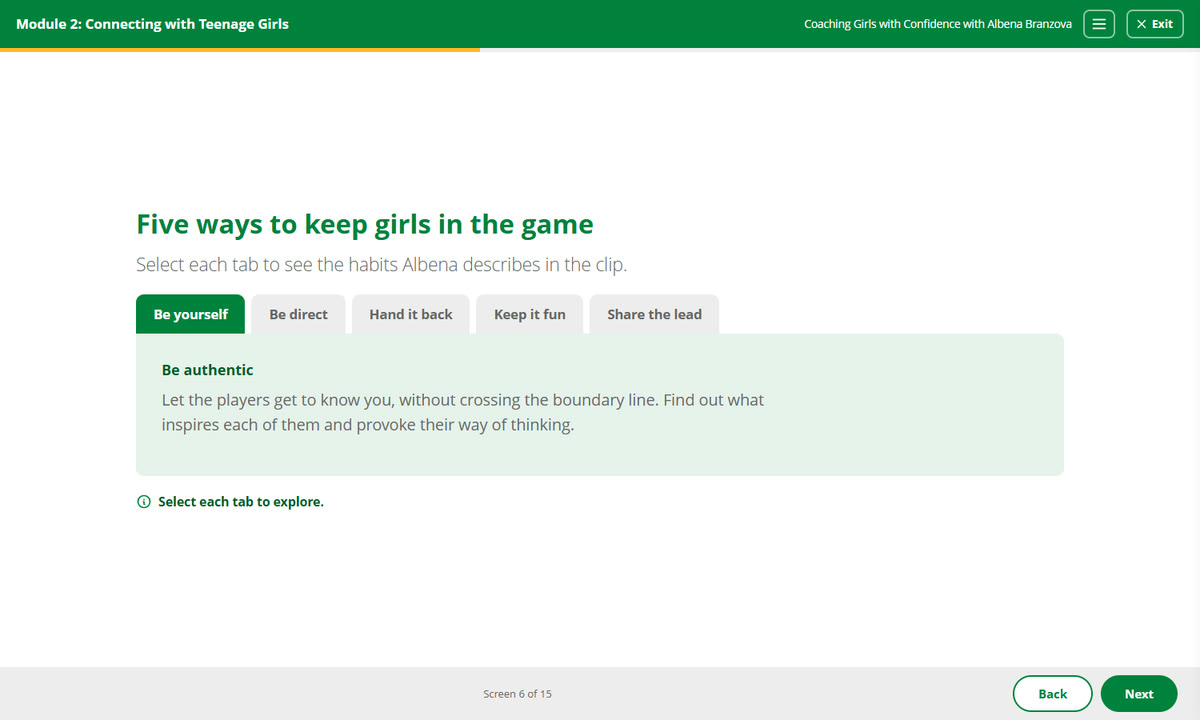
Task: Click the Five ways to keep girls in the game heading
Action: [x=365, y=224]
